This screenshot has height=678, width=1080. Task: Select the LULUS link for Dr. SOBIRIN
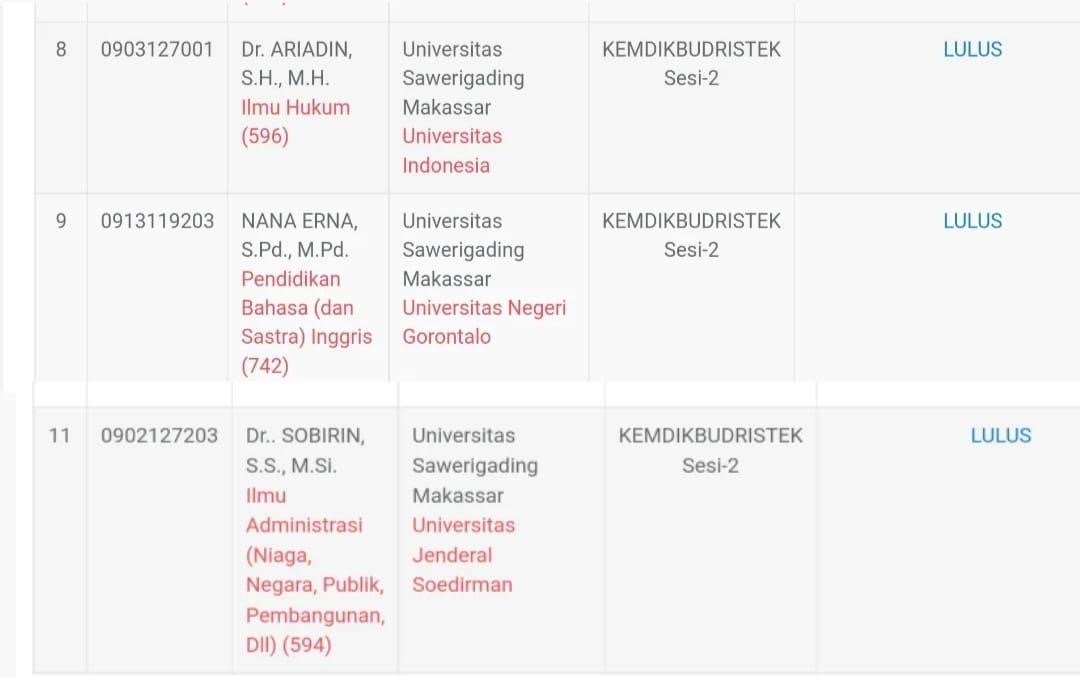click(x=1001, y=435)
